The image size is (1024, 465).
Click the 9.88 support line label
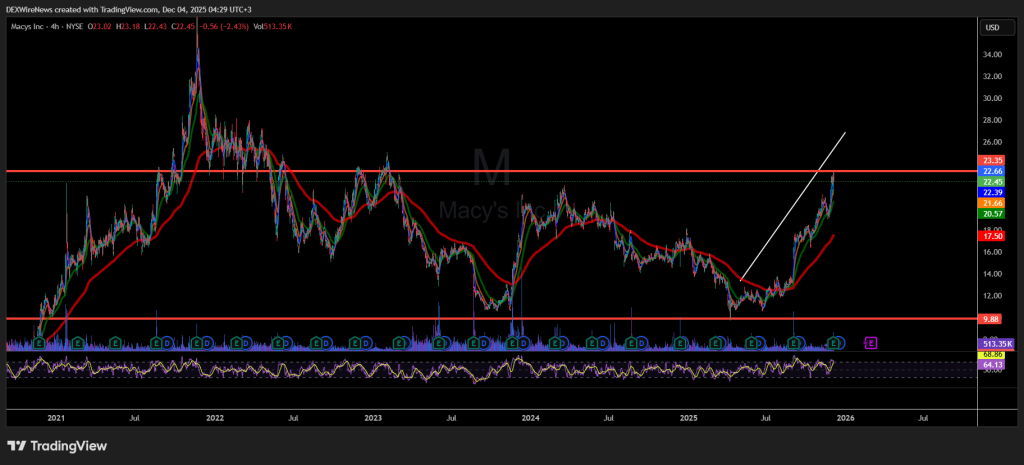click(988, 319)
